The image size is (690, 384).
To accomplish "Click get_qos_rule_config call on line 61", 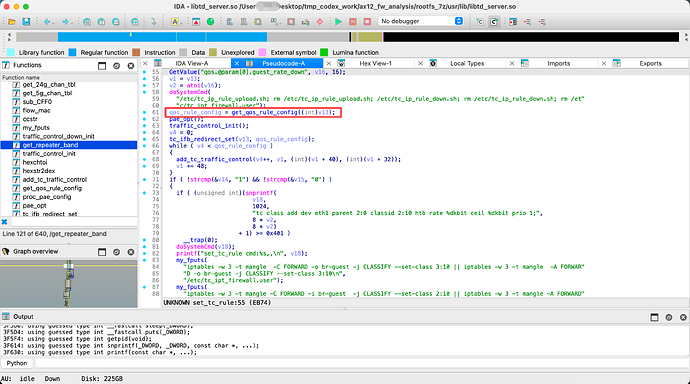I will pyautogui.click(x=264, y=112).
